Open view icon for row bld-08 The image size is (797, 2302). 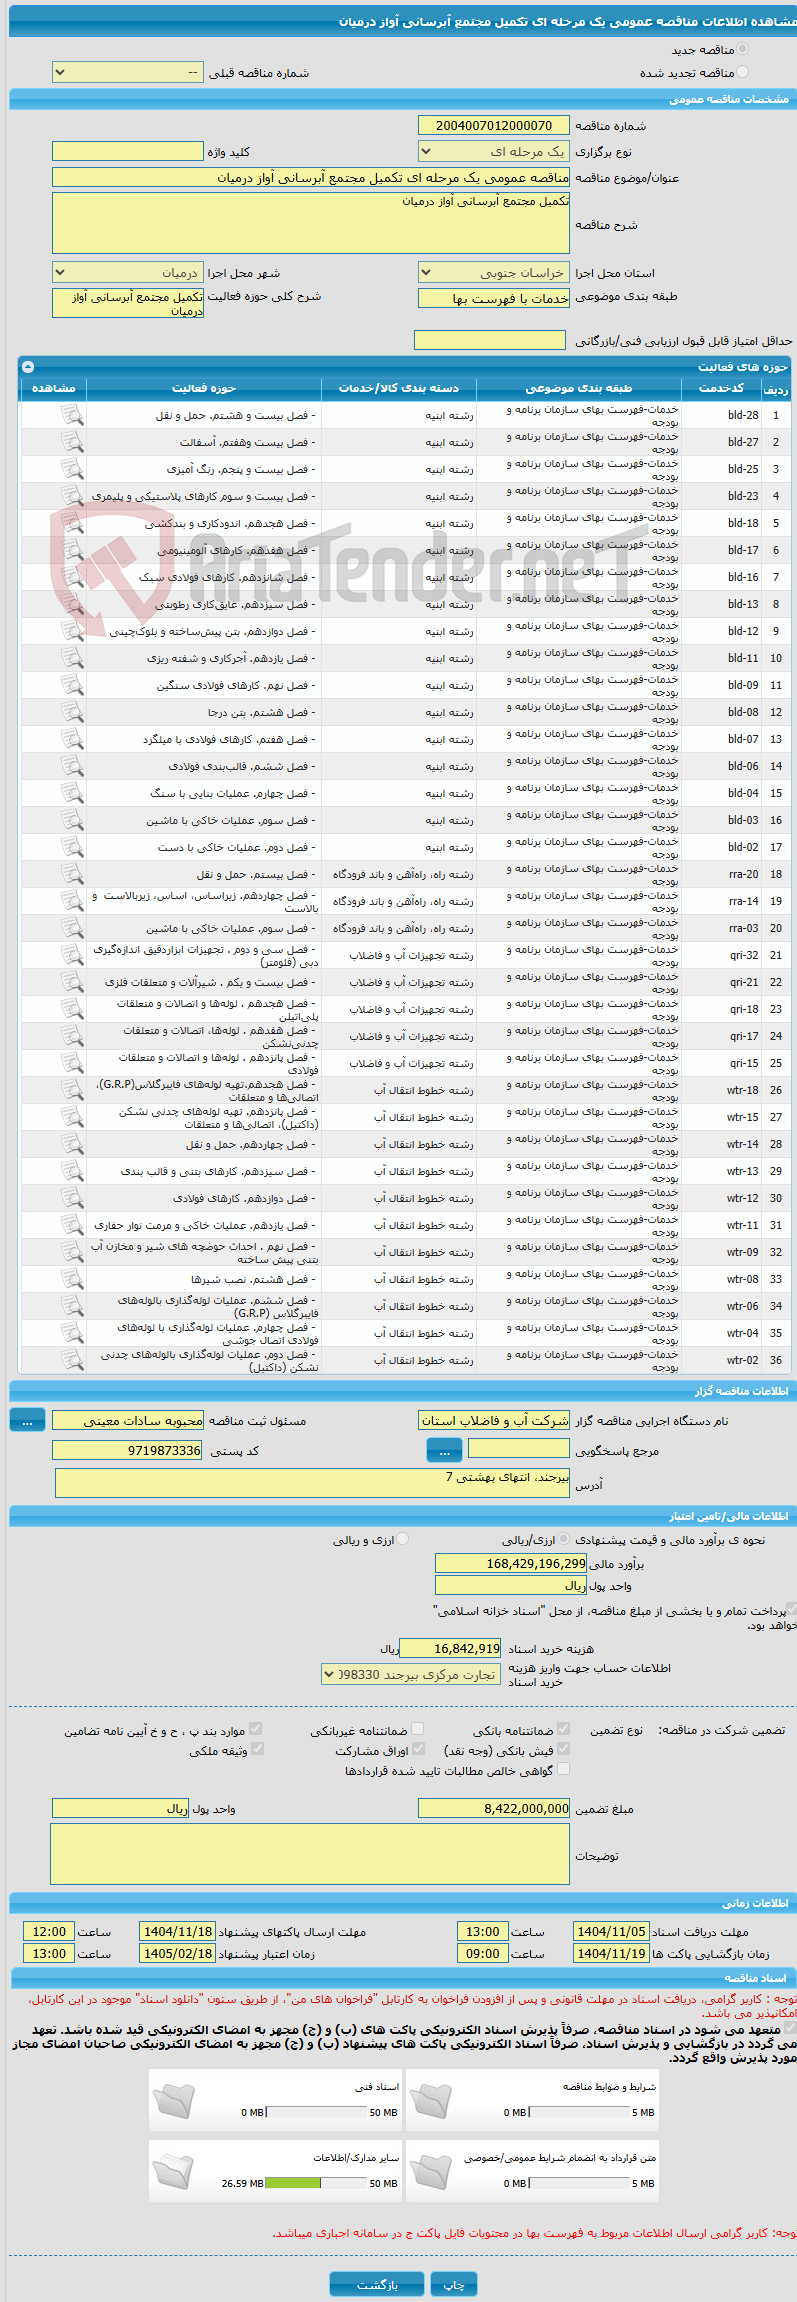[x=72, y=712]
